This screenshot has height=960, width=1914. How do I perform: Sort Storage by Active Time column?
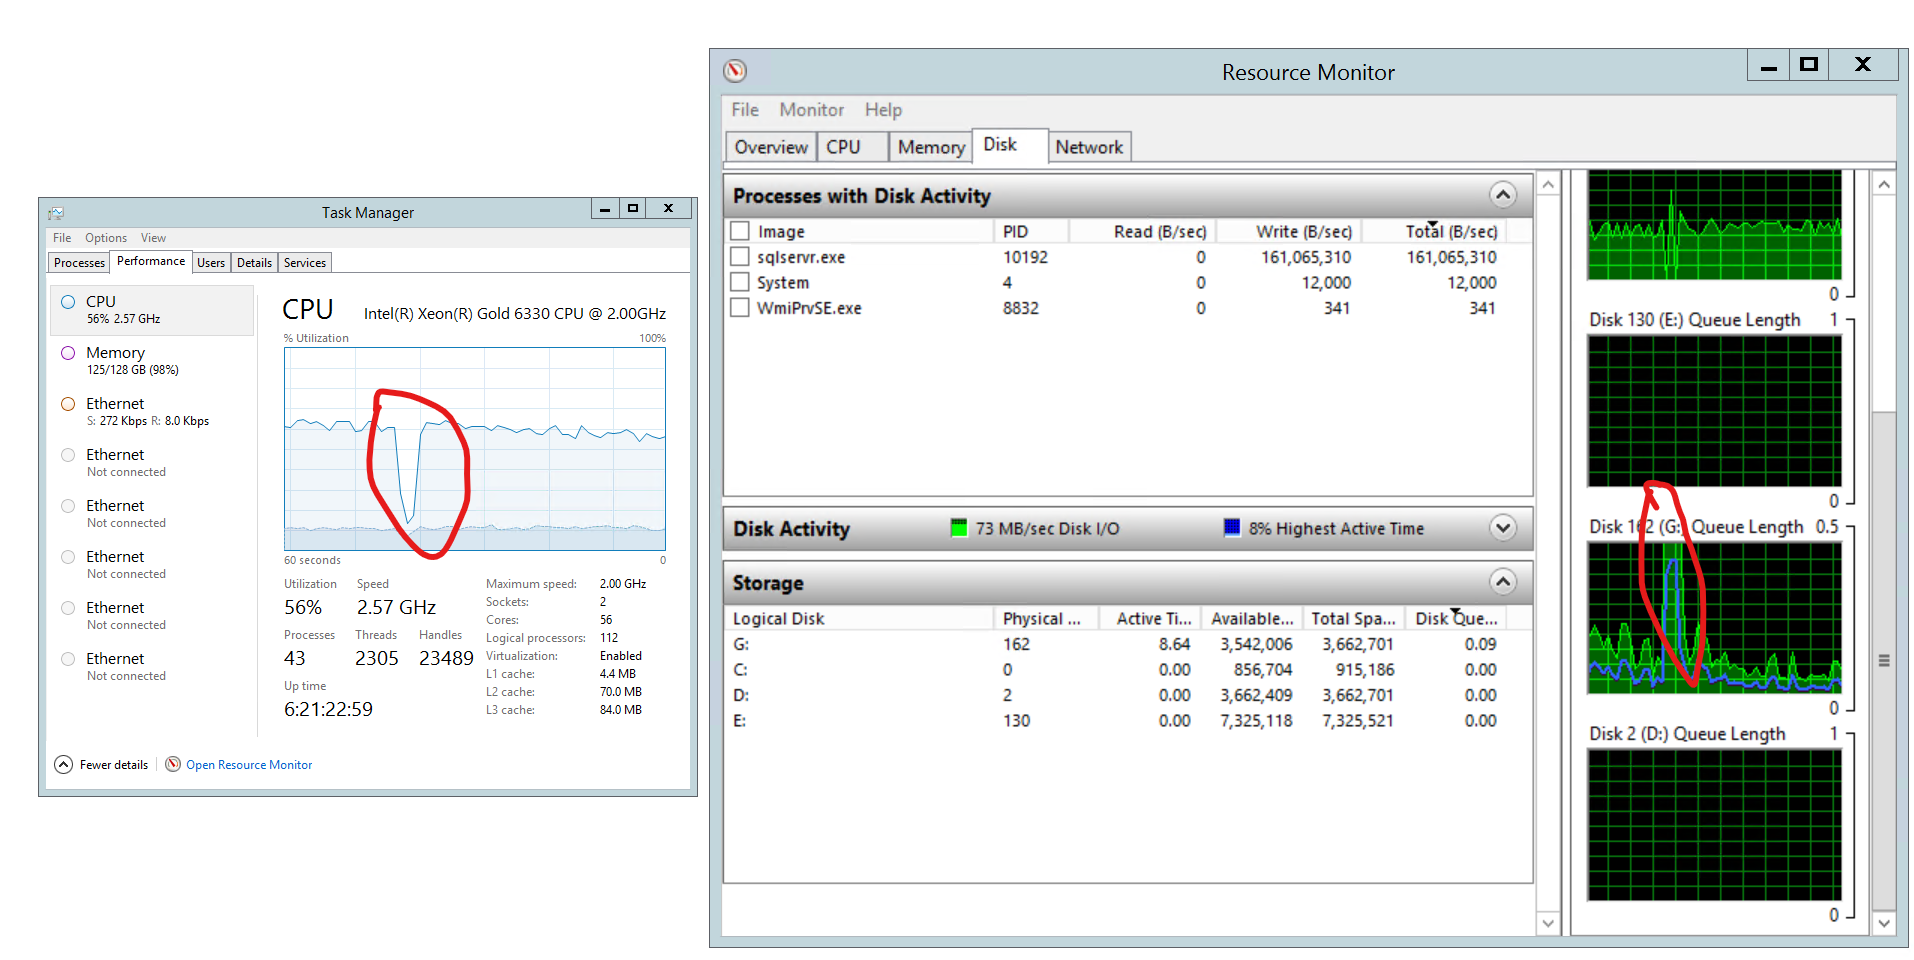[x=1150, y=619]
